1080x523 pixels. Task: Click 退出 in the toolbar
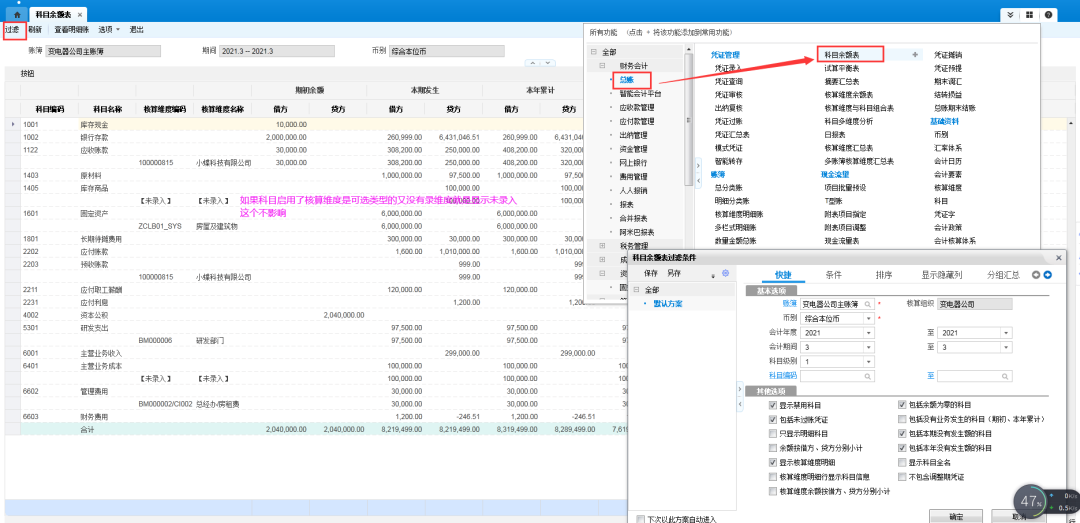pyautogui.click(x=136, y=30)
